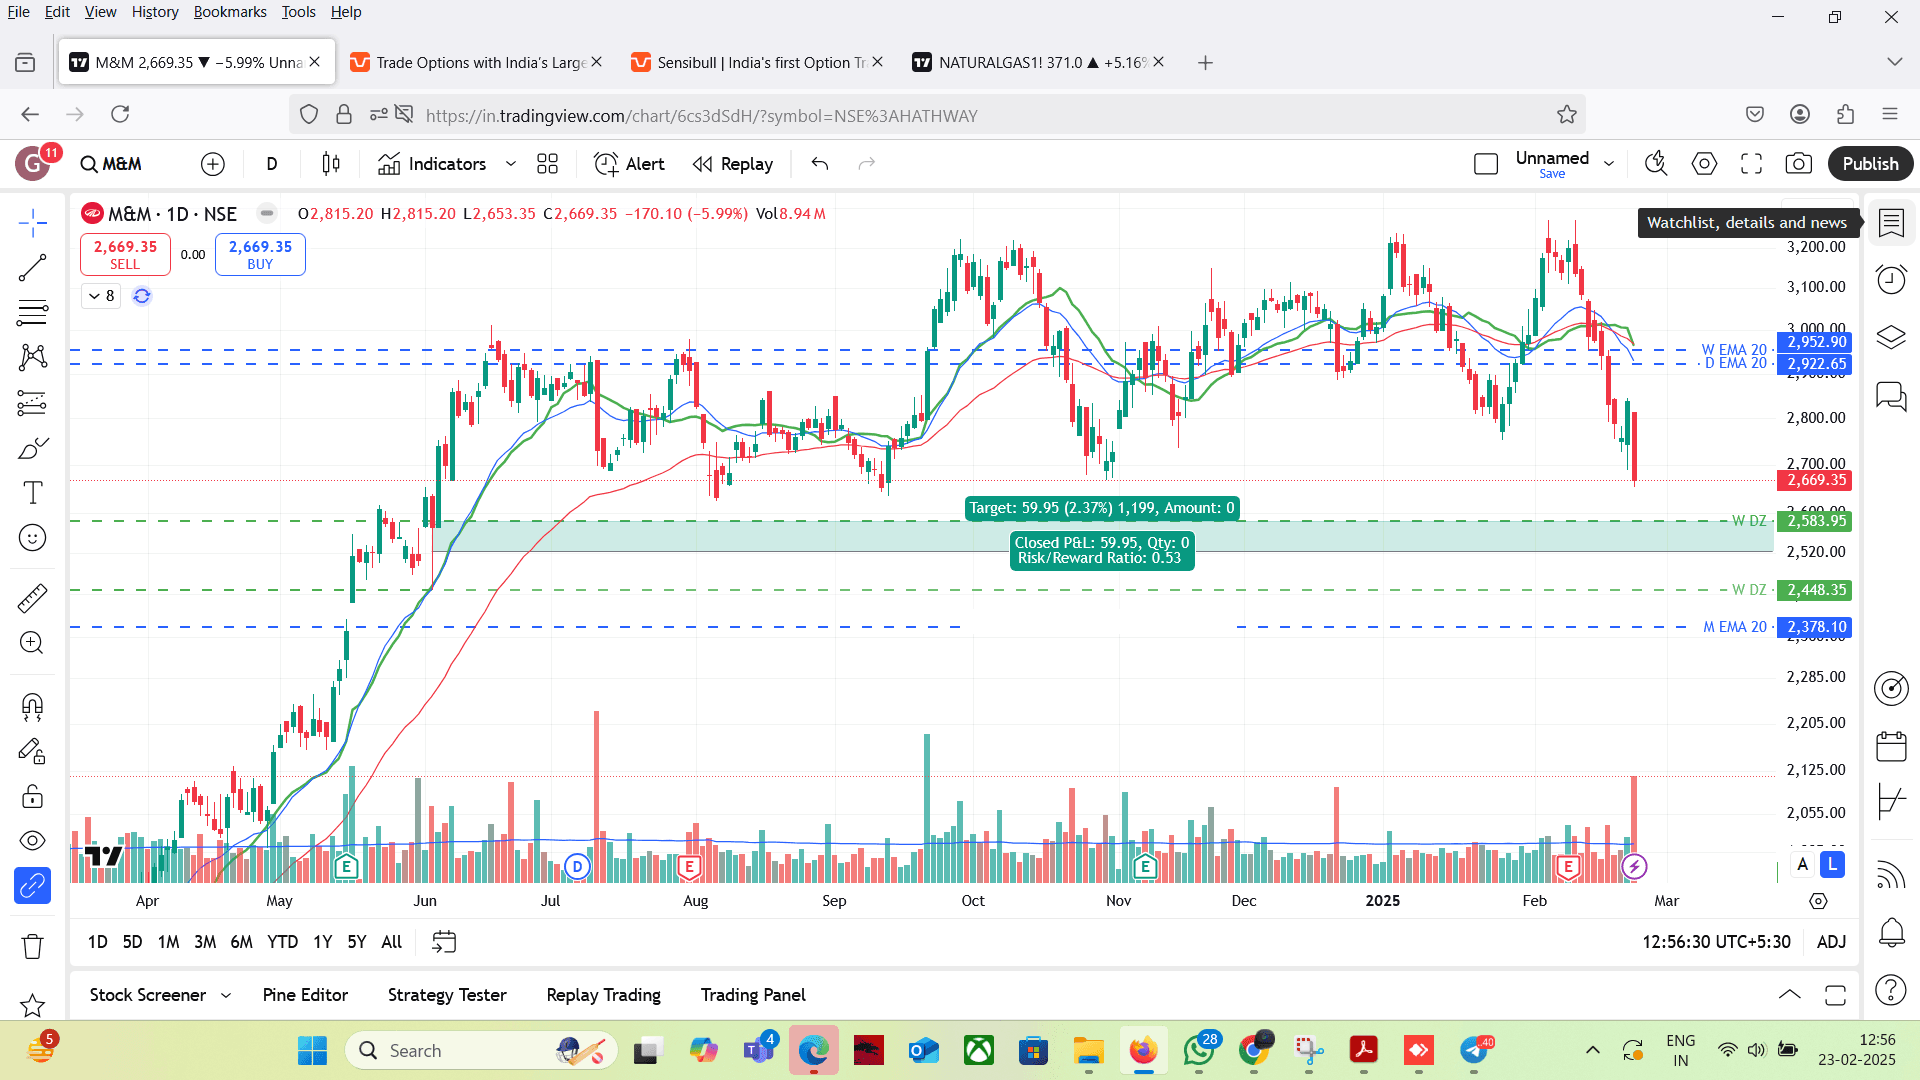This screenshot has height=1080, width=1920.
Task: Open the object tree layers panel
Action: click(x=1891, y=337)
